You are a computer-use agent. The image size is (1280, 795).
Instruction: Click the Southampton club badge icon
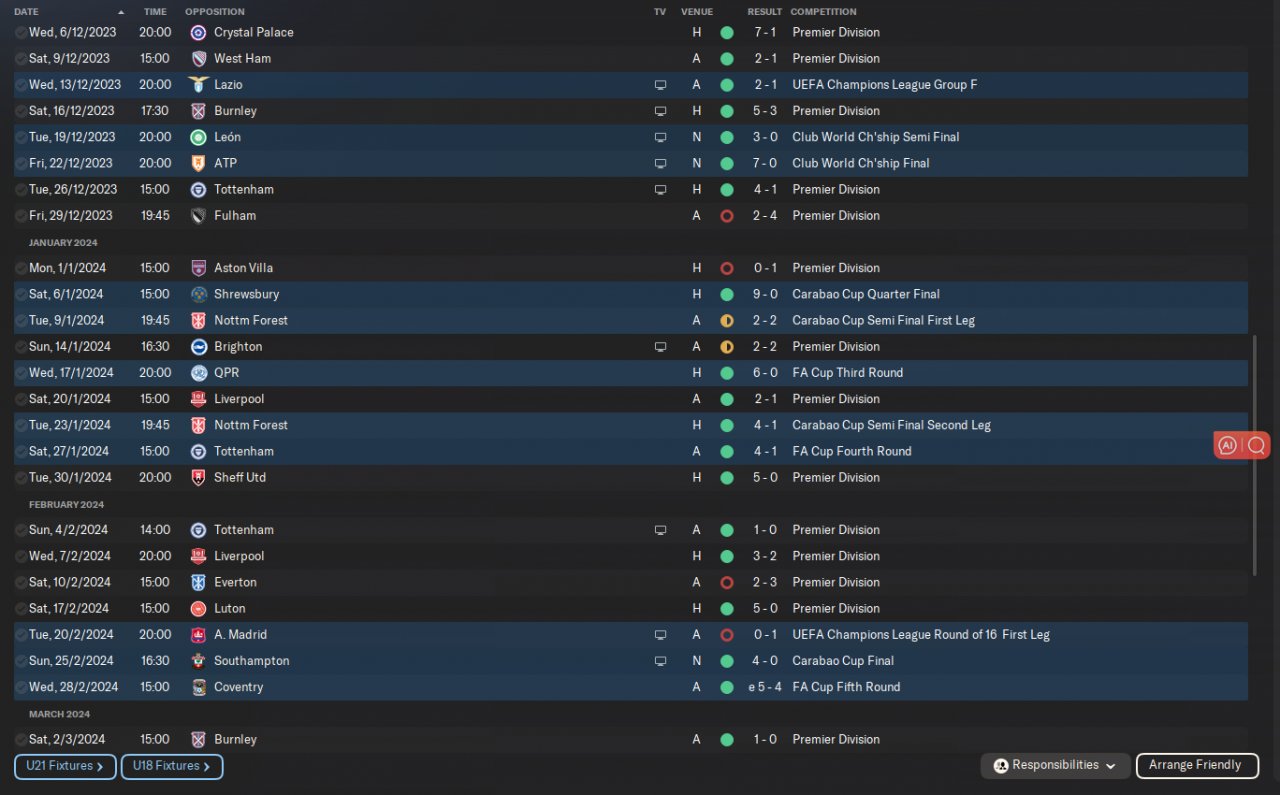[x=198, y=661]
